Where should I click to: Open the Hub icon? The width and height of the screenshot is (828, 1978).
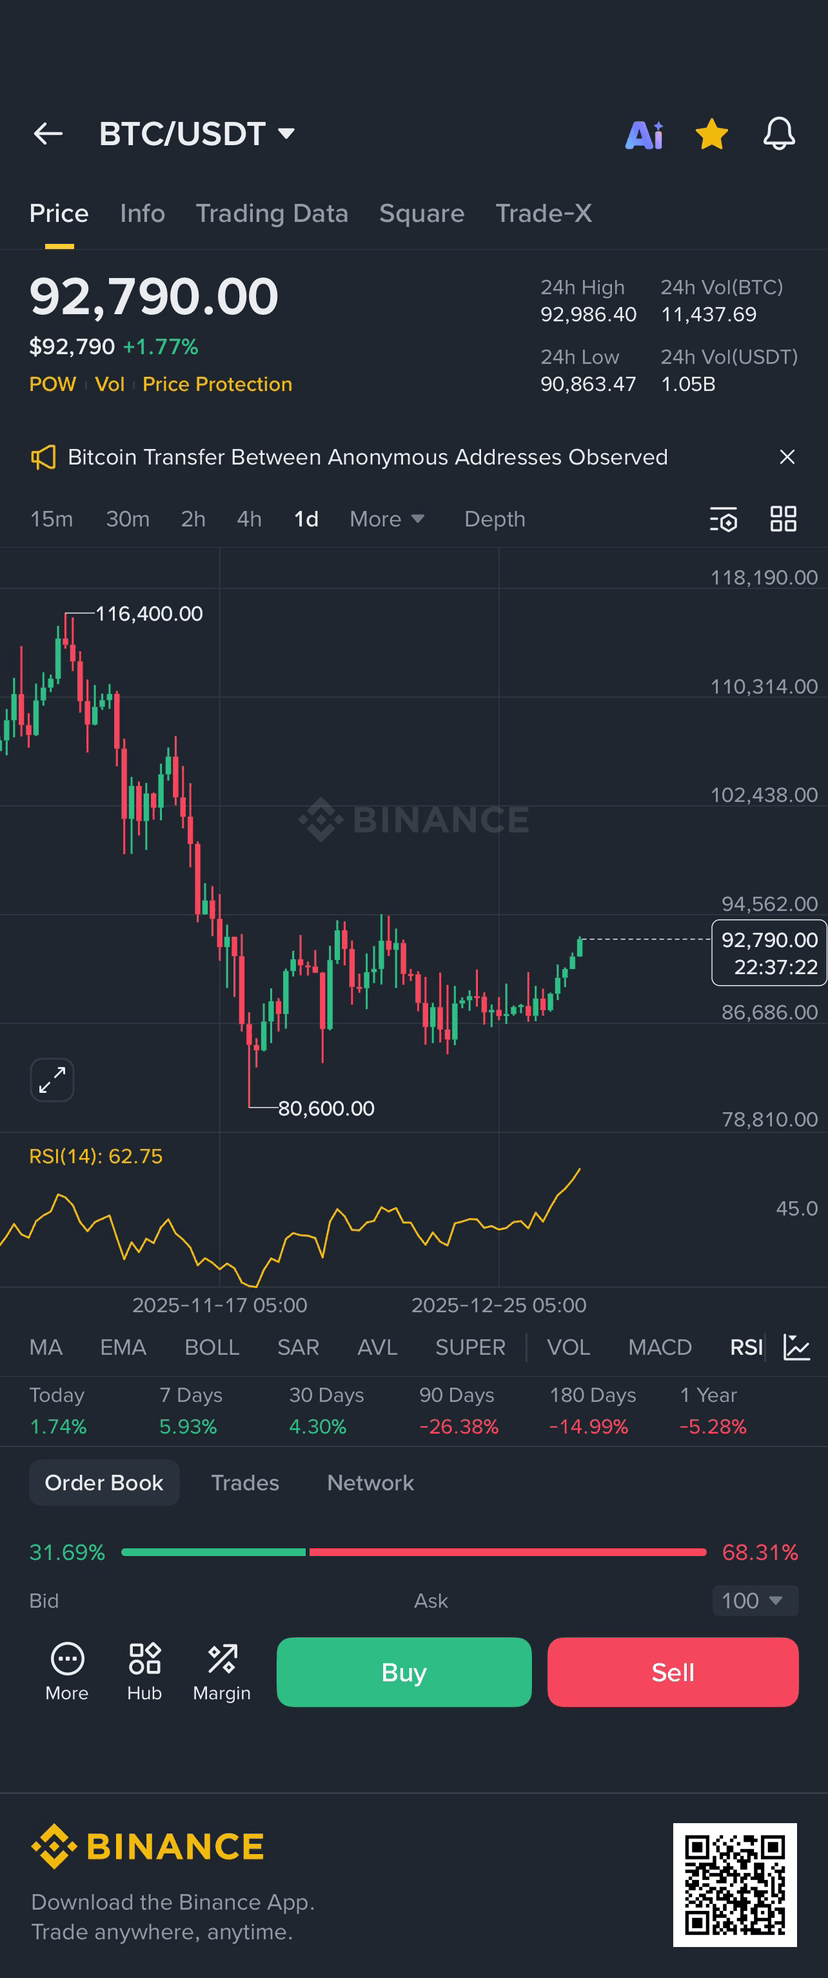coord(144,1671)
